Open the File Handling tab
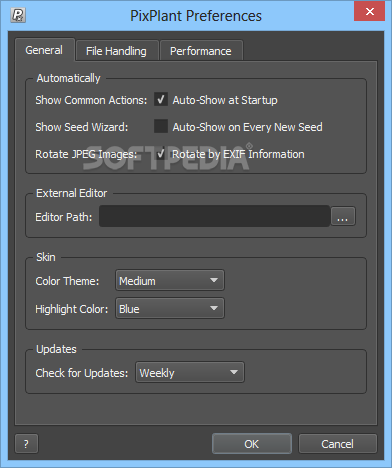392x468 pixels. click(117, 51)
